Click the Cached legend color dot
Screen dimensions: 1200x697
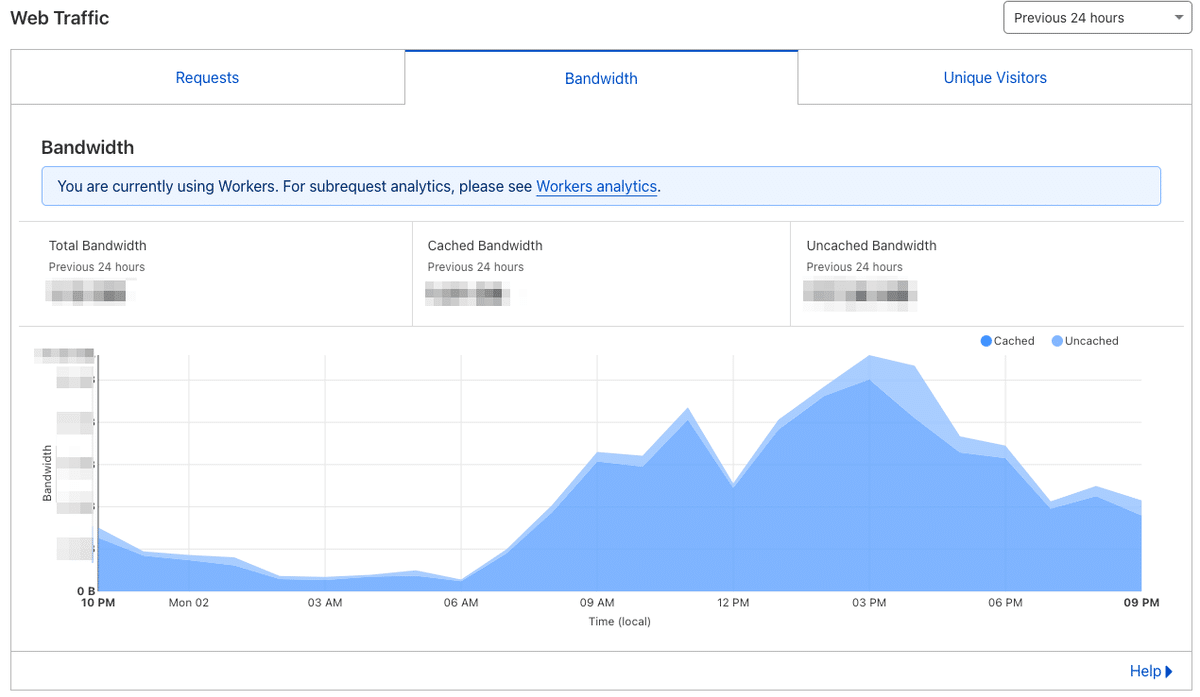point(986,341)
